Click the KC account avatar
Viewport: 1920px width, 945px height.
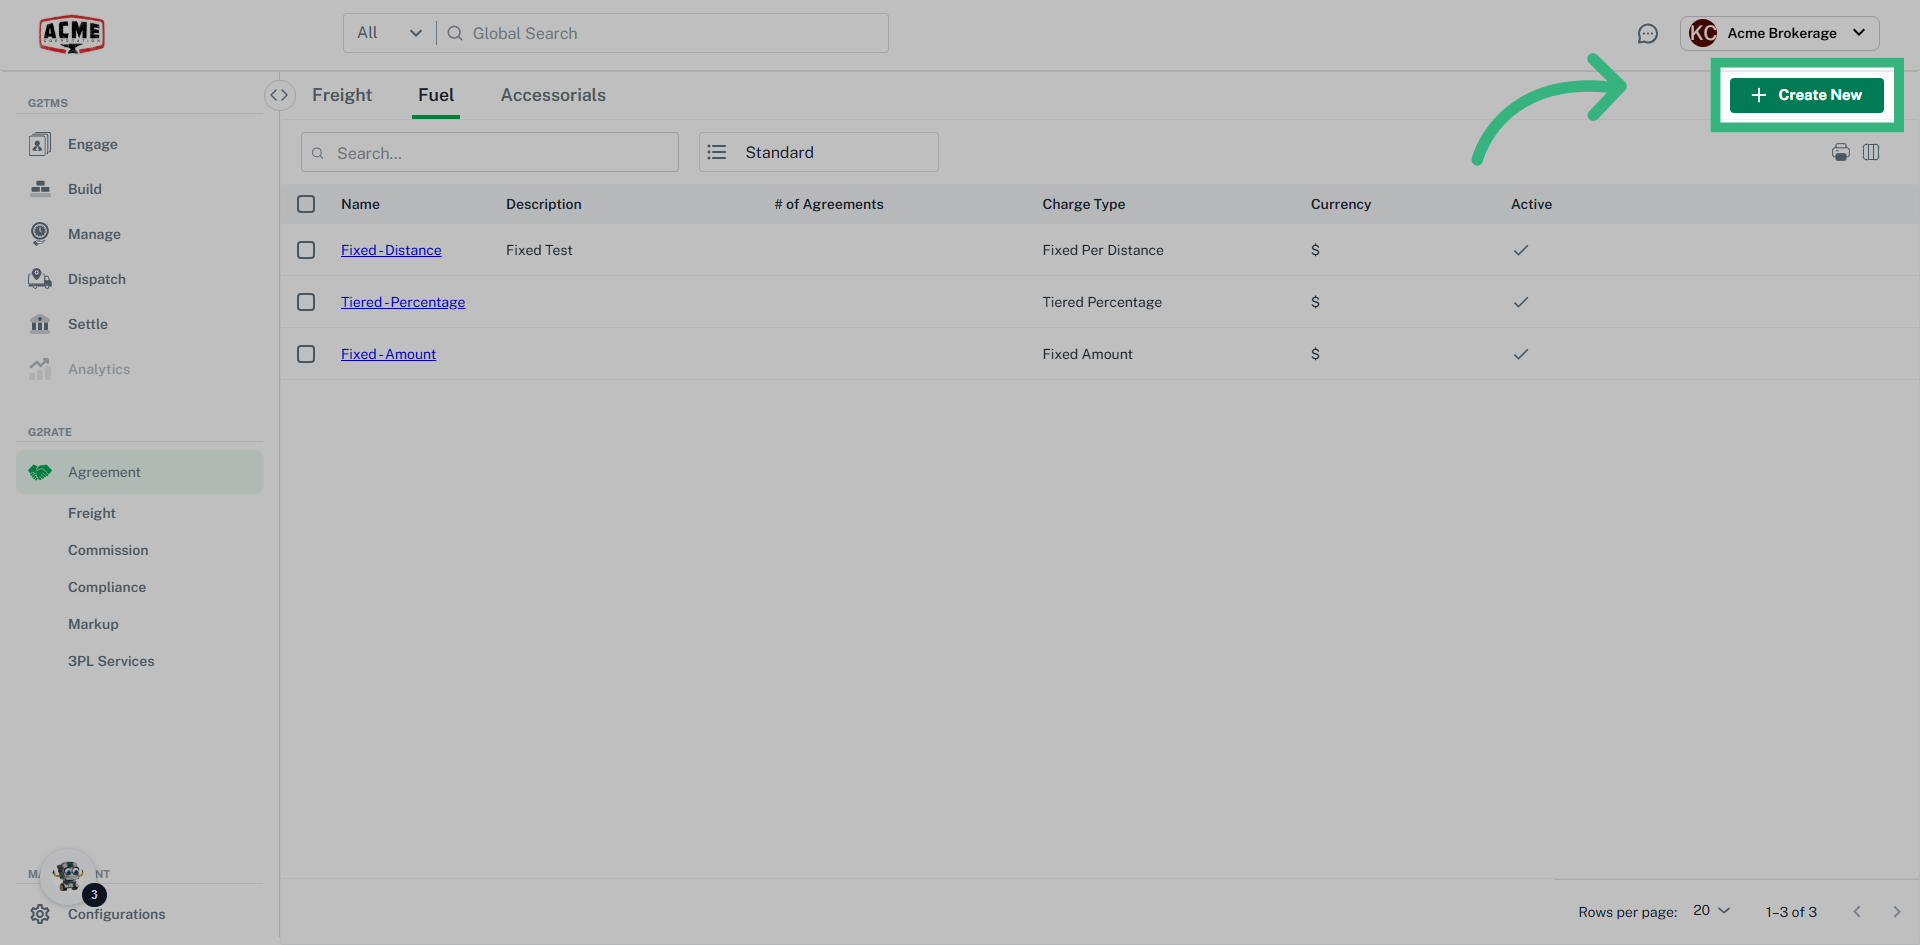(1703, 33)
